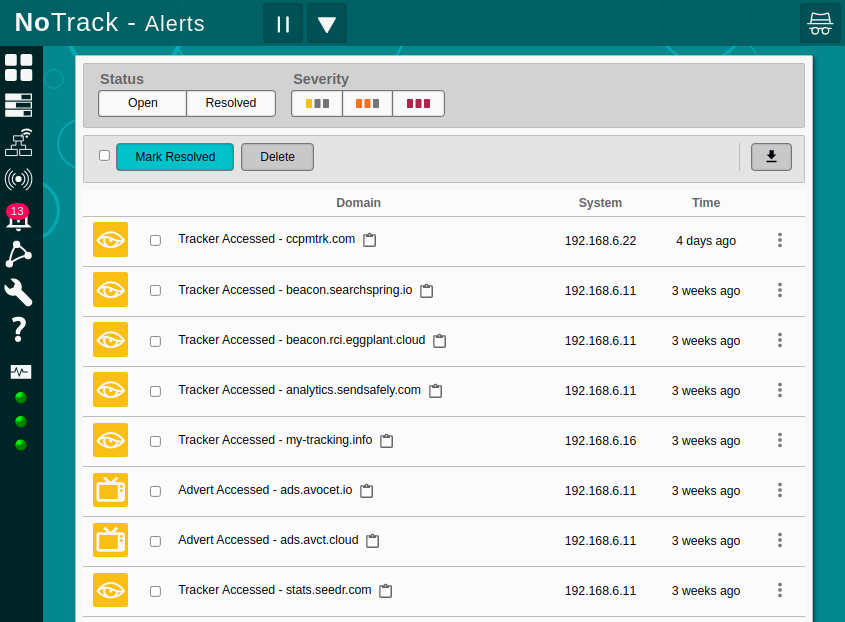Select the low severity yellow filter

coord(317,103)
